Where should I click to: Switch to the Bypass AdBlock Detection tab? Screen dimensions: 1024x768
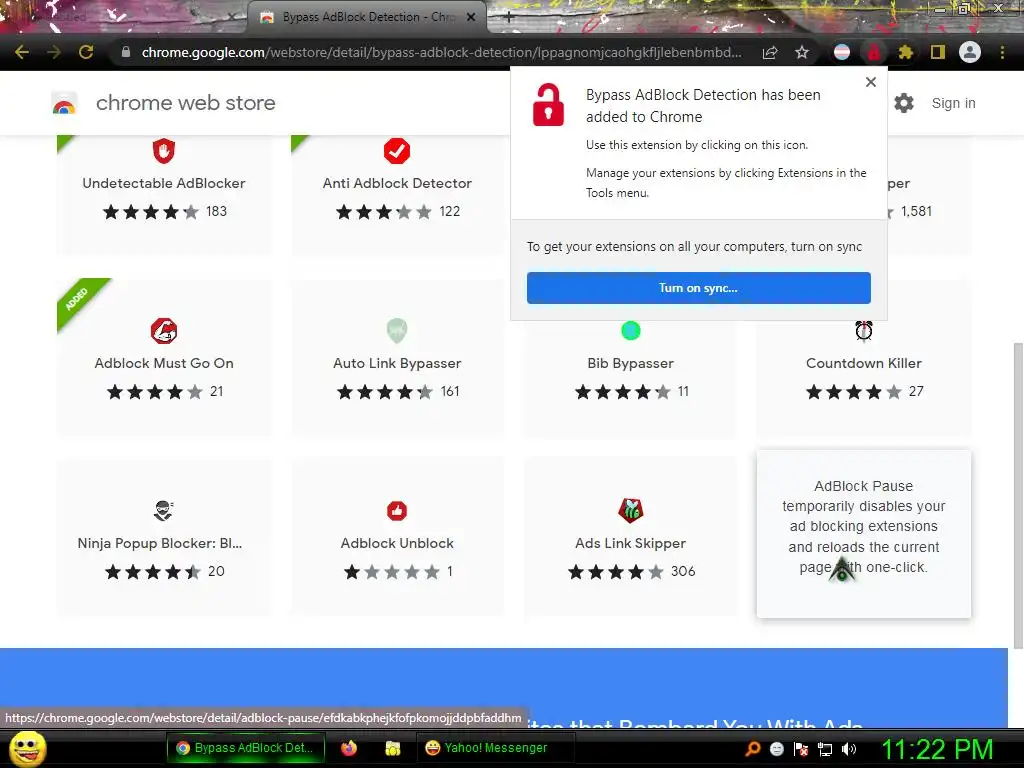367,17
